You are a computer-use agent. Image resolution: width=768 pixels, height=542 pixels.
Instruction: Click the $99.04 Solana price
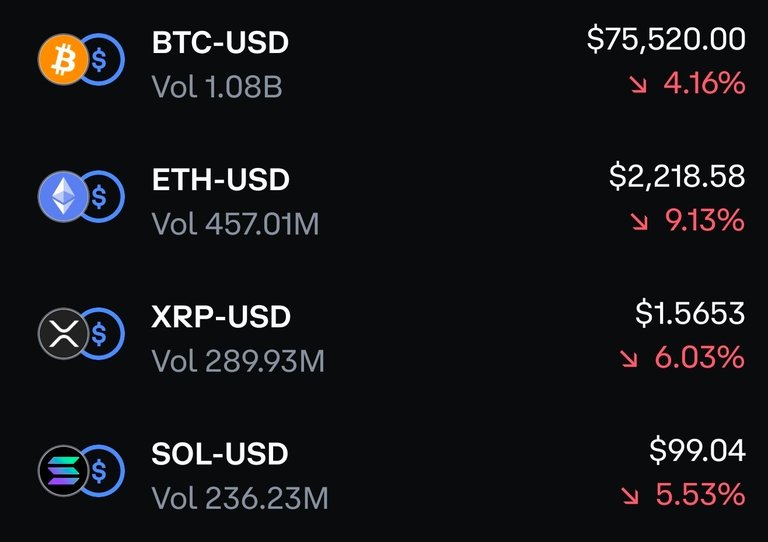pyautogui.click(x=697, y=451)
